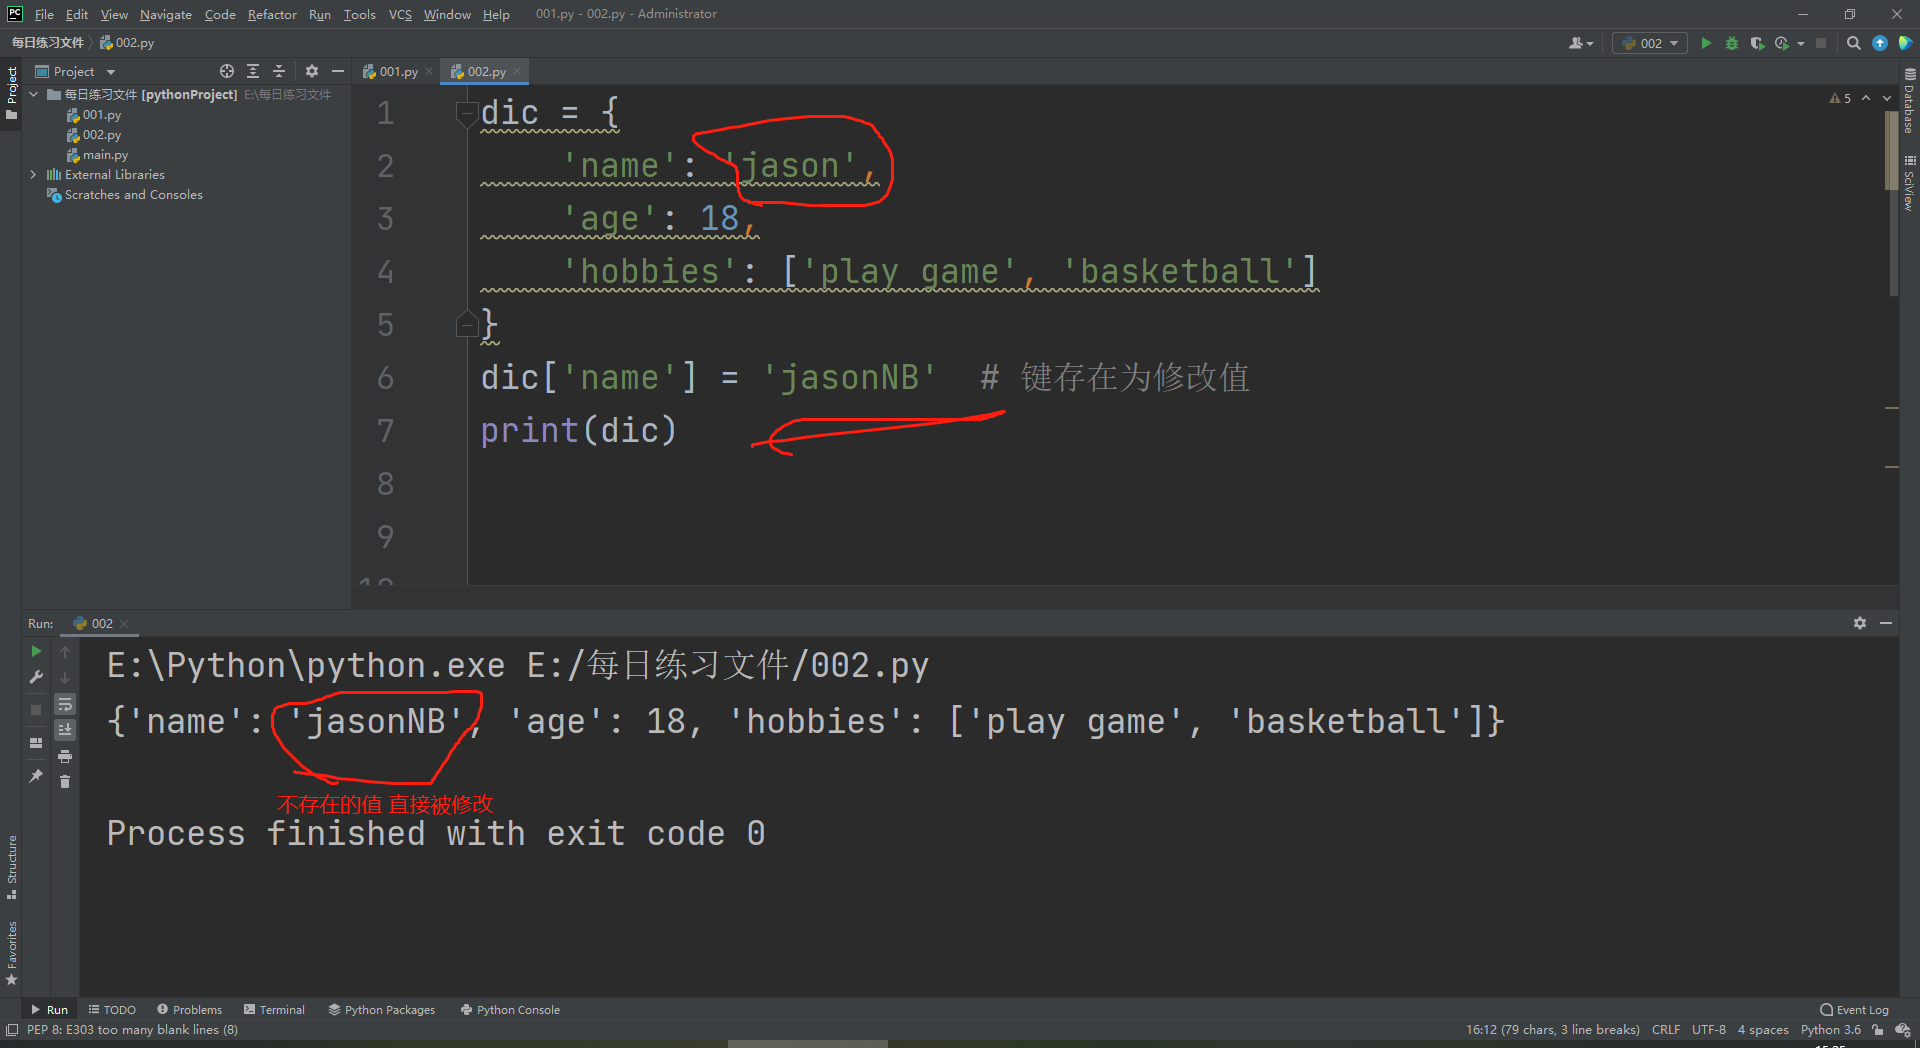Select opened file in Project tree
The width and height of the screenshot is (1920, 1048).
coord(227,71)
